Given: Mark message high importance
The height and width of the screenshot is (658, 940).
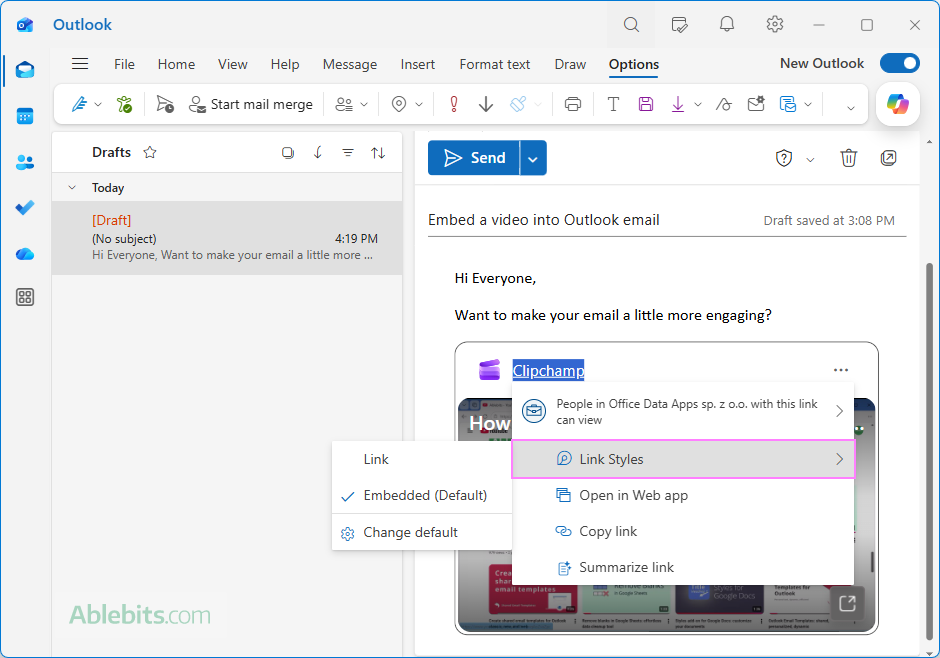Looking at the screenshot, I should 454,104.
